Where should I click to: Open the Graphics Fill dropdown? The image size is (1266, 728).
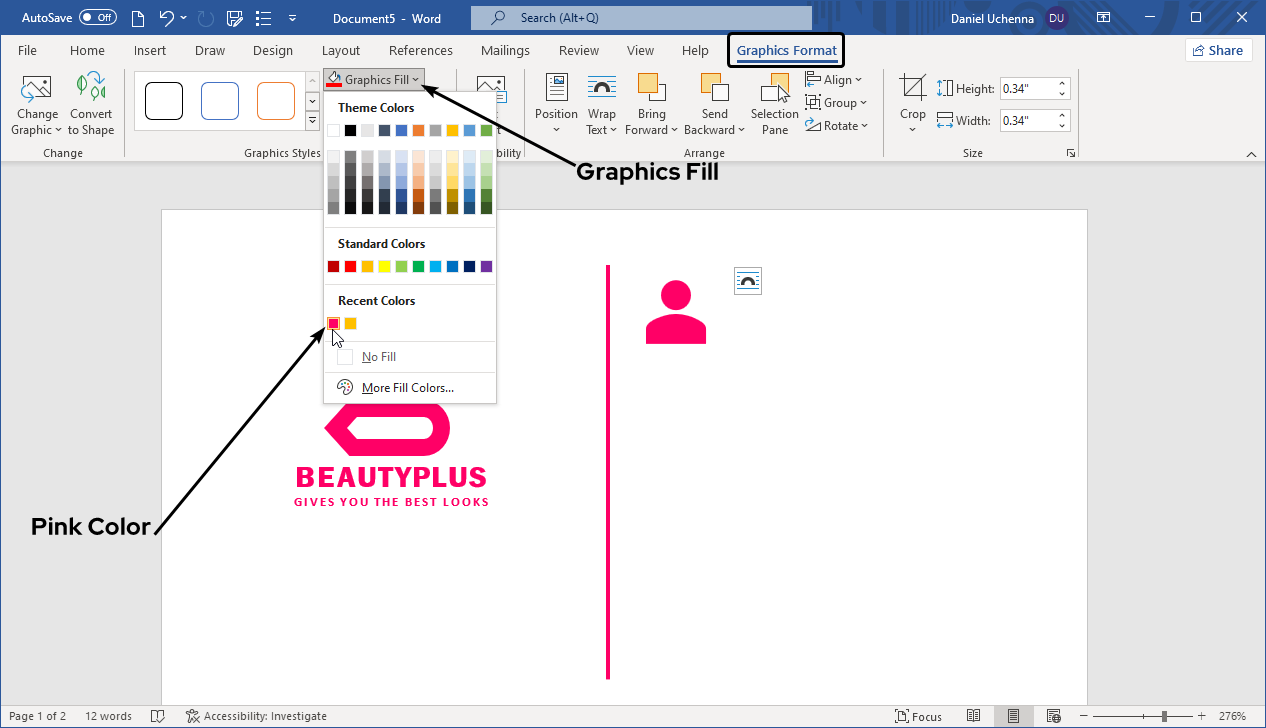(375, 80)
